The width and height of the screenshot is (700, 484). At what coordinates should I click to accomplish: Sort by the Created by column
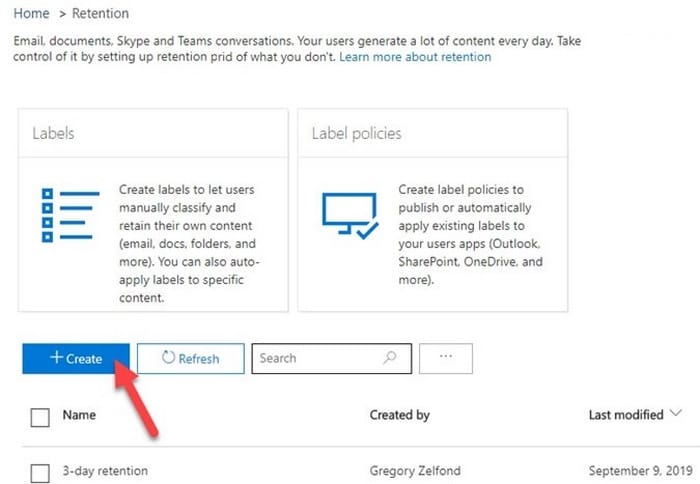(400, 415)
